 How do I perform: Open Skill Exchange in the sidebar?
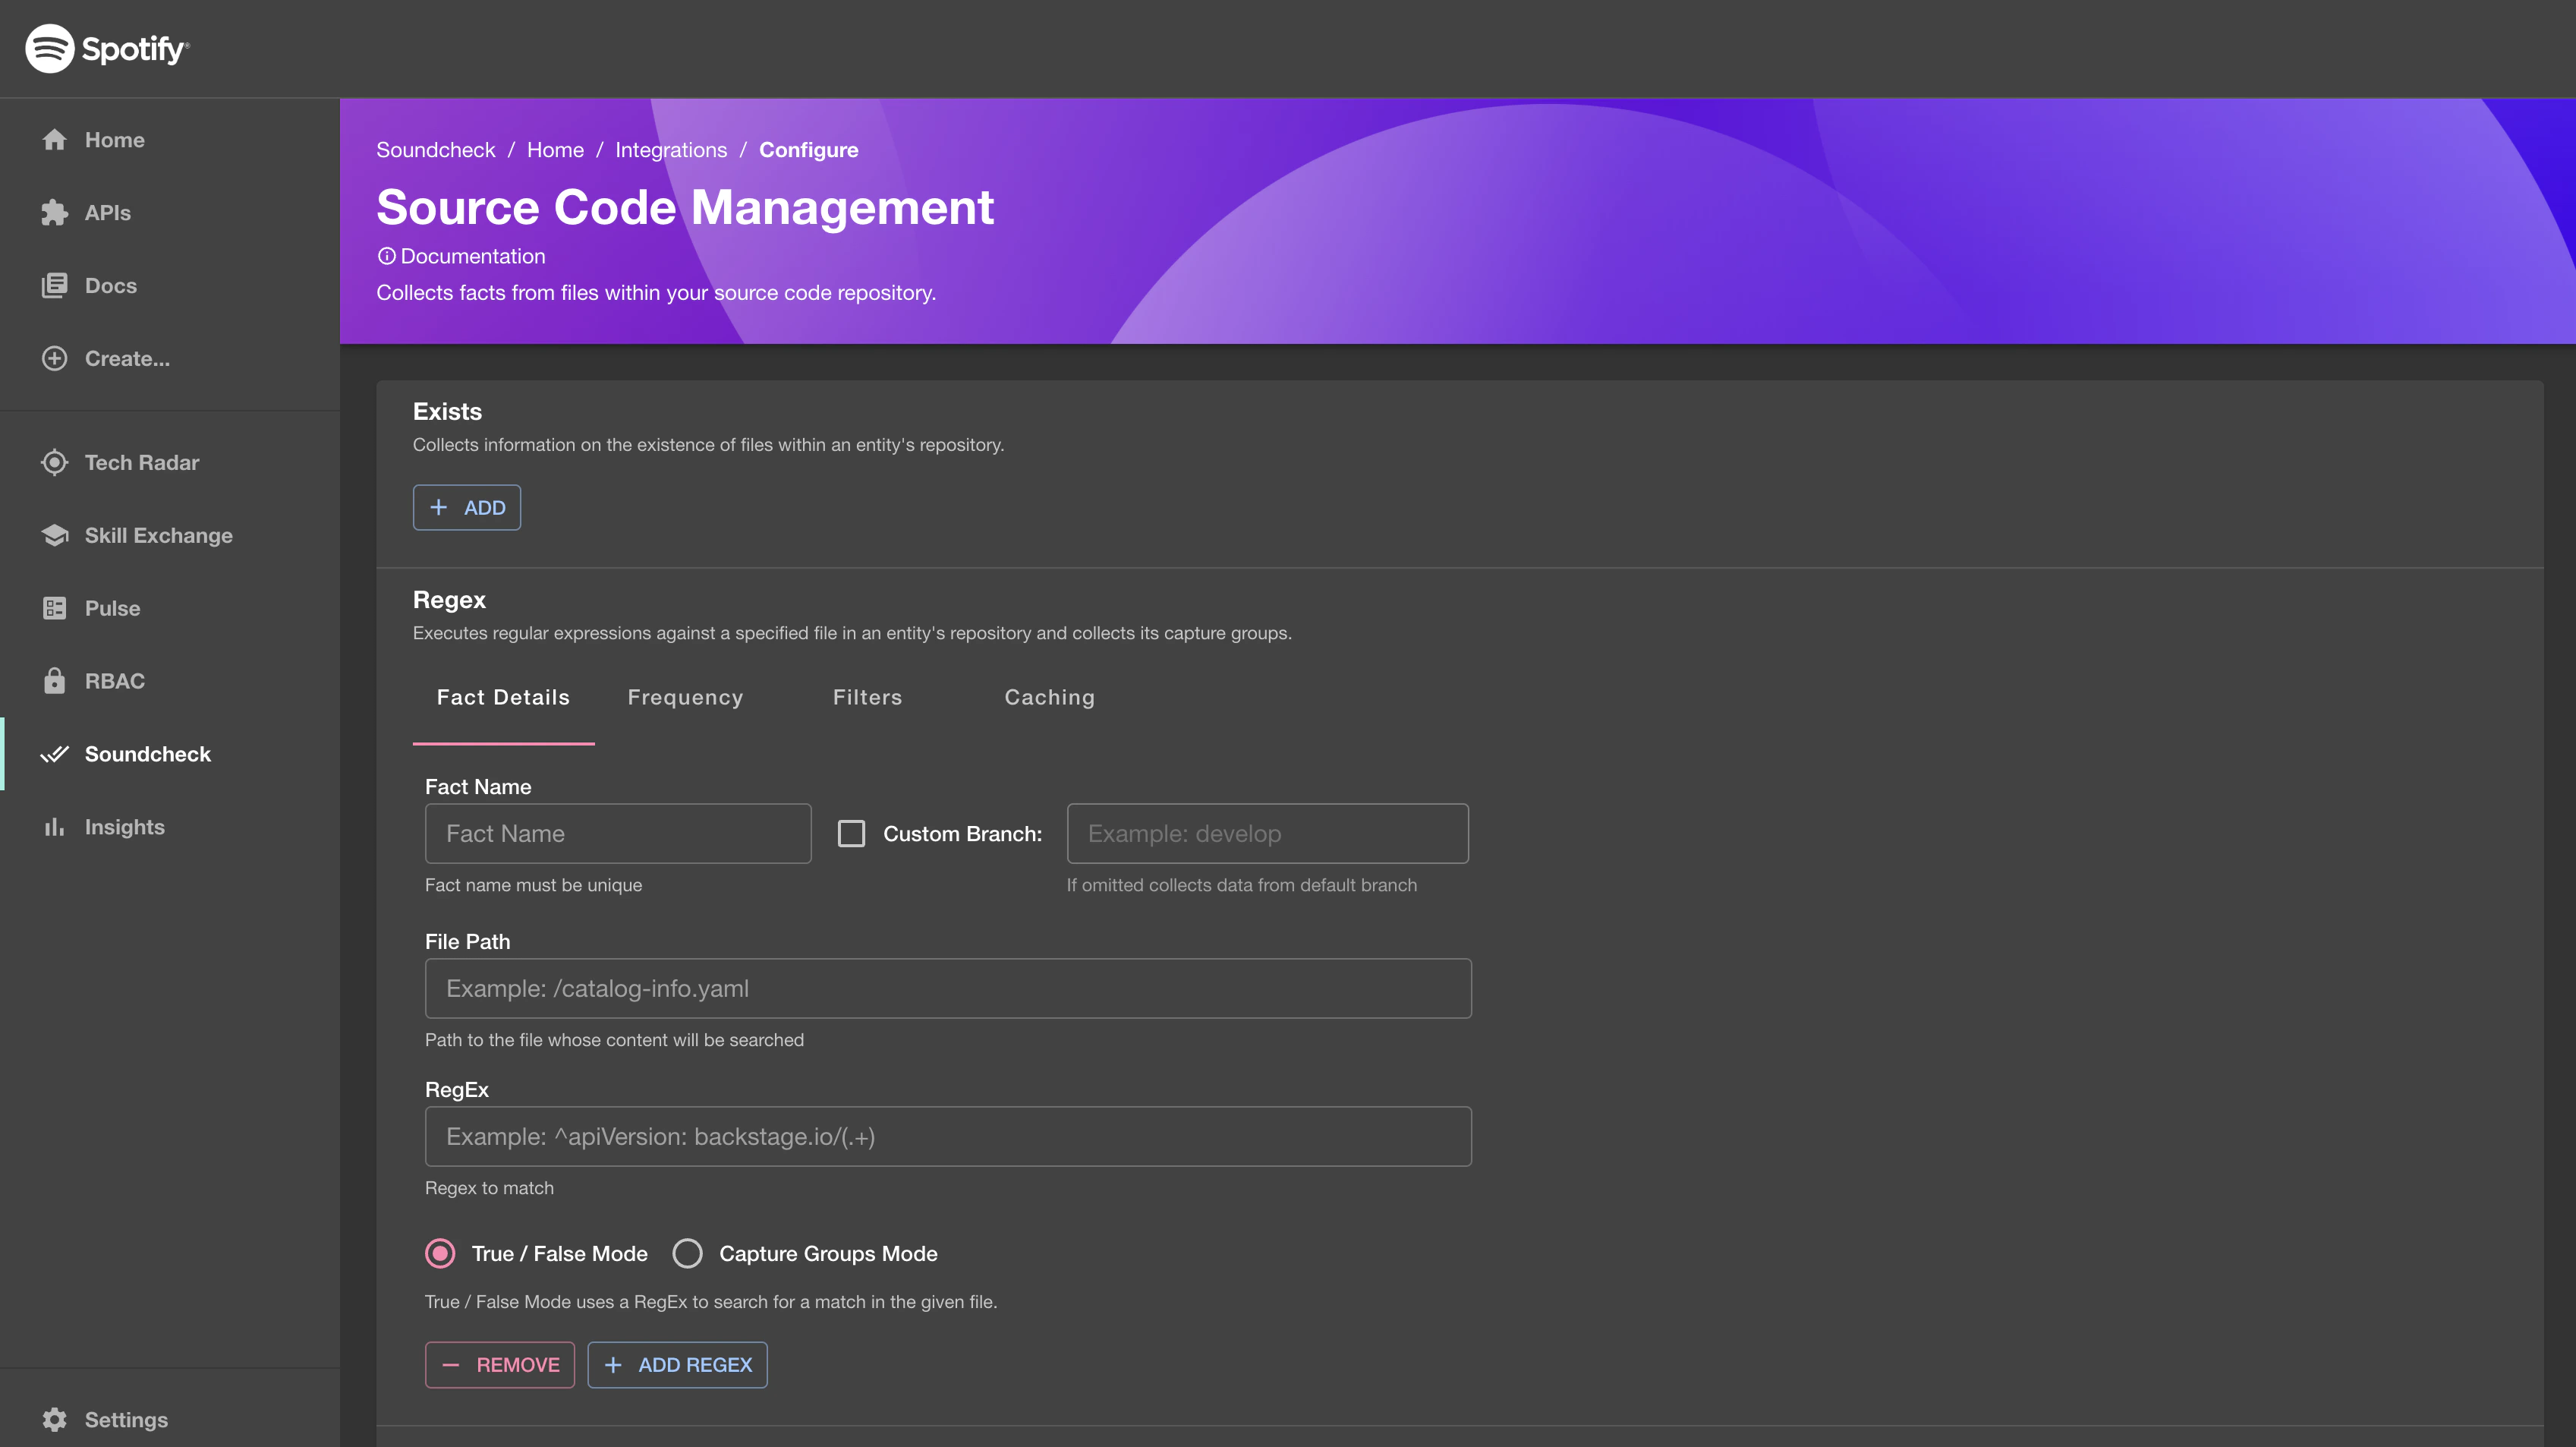(x=170, y=536)
